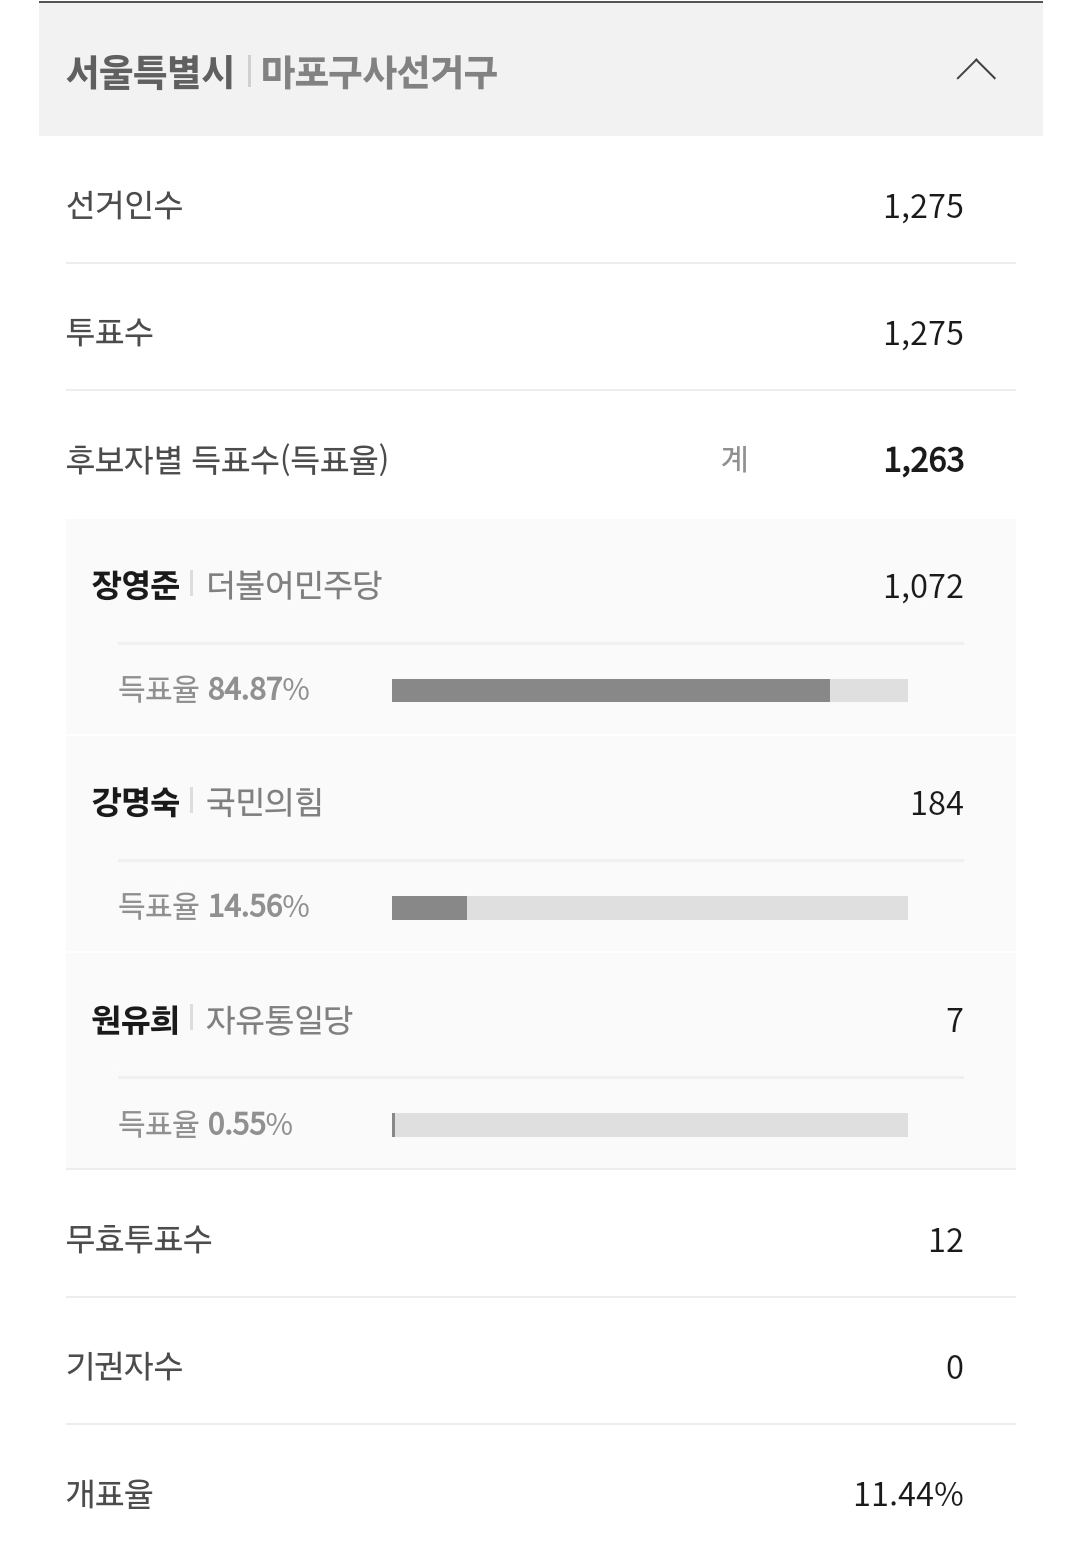The height and width of the screenshot is (1547, 1080).
Task: Select candidate 강명숙 name
Action: point(135,802)
